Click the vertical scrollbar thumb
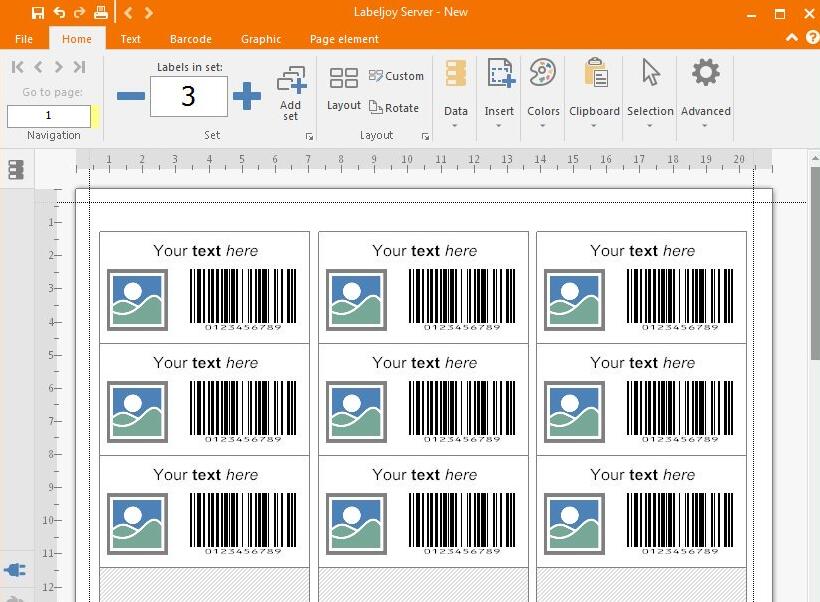820x602 pixels. click(815, 263)
